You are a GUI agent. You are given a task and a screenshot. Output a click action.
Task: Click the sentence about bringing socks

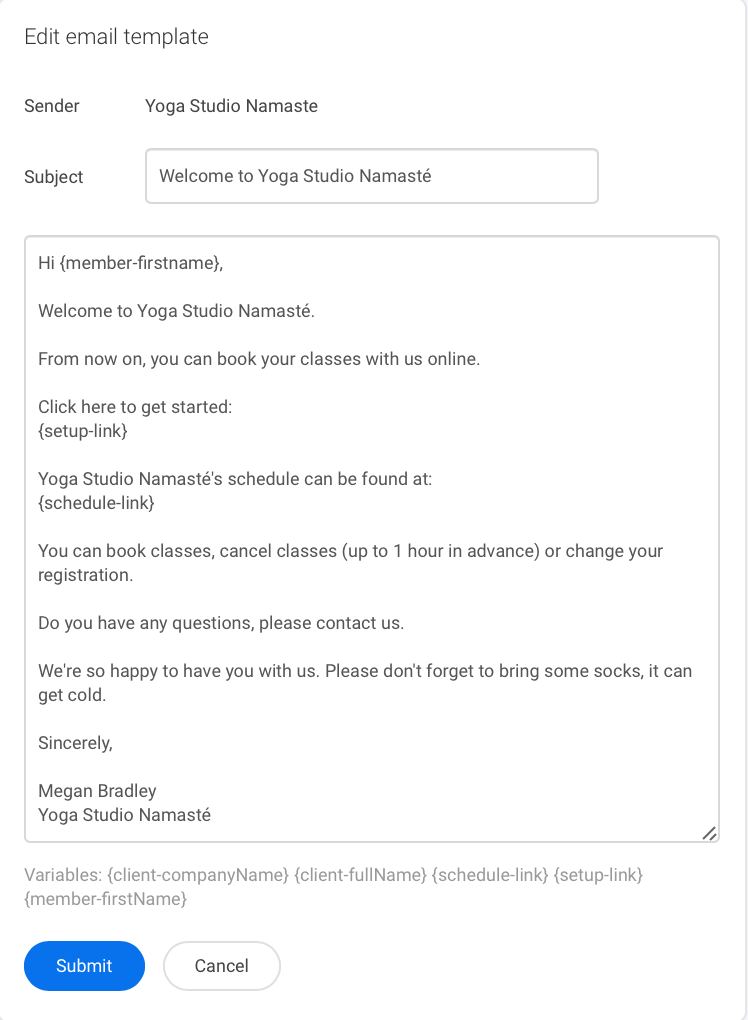tap(365, 683)
